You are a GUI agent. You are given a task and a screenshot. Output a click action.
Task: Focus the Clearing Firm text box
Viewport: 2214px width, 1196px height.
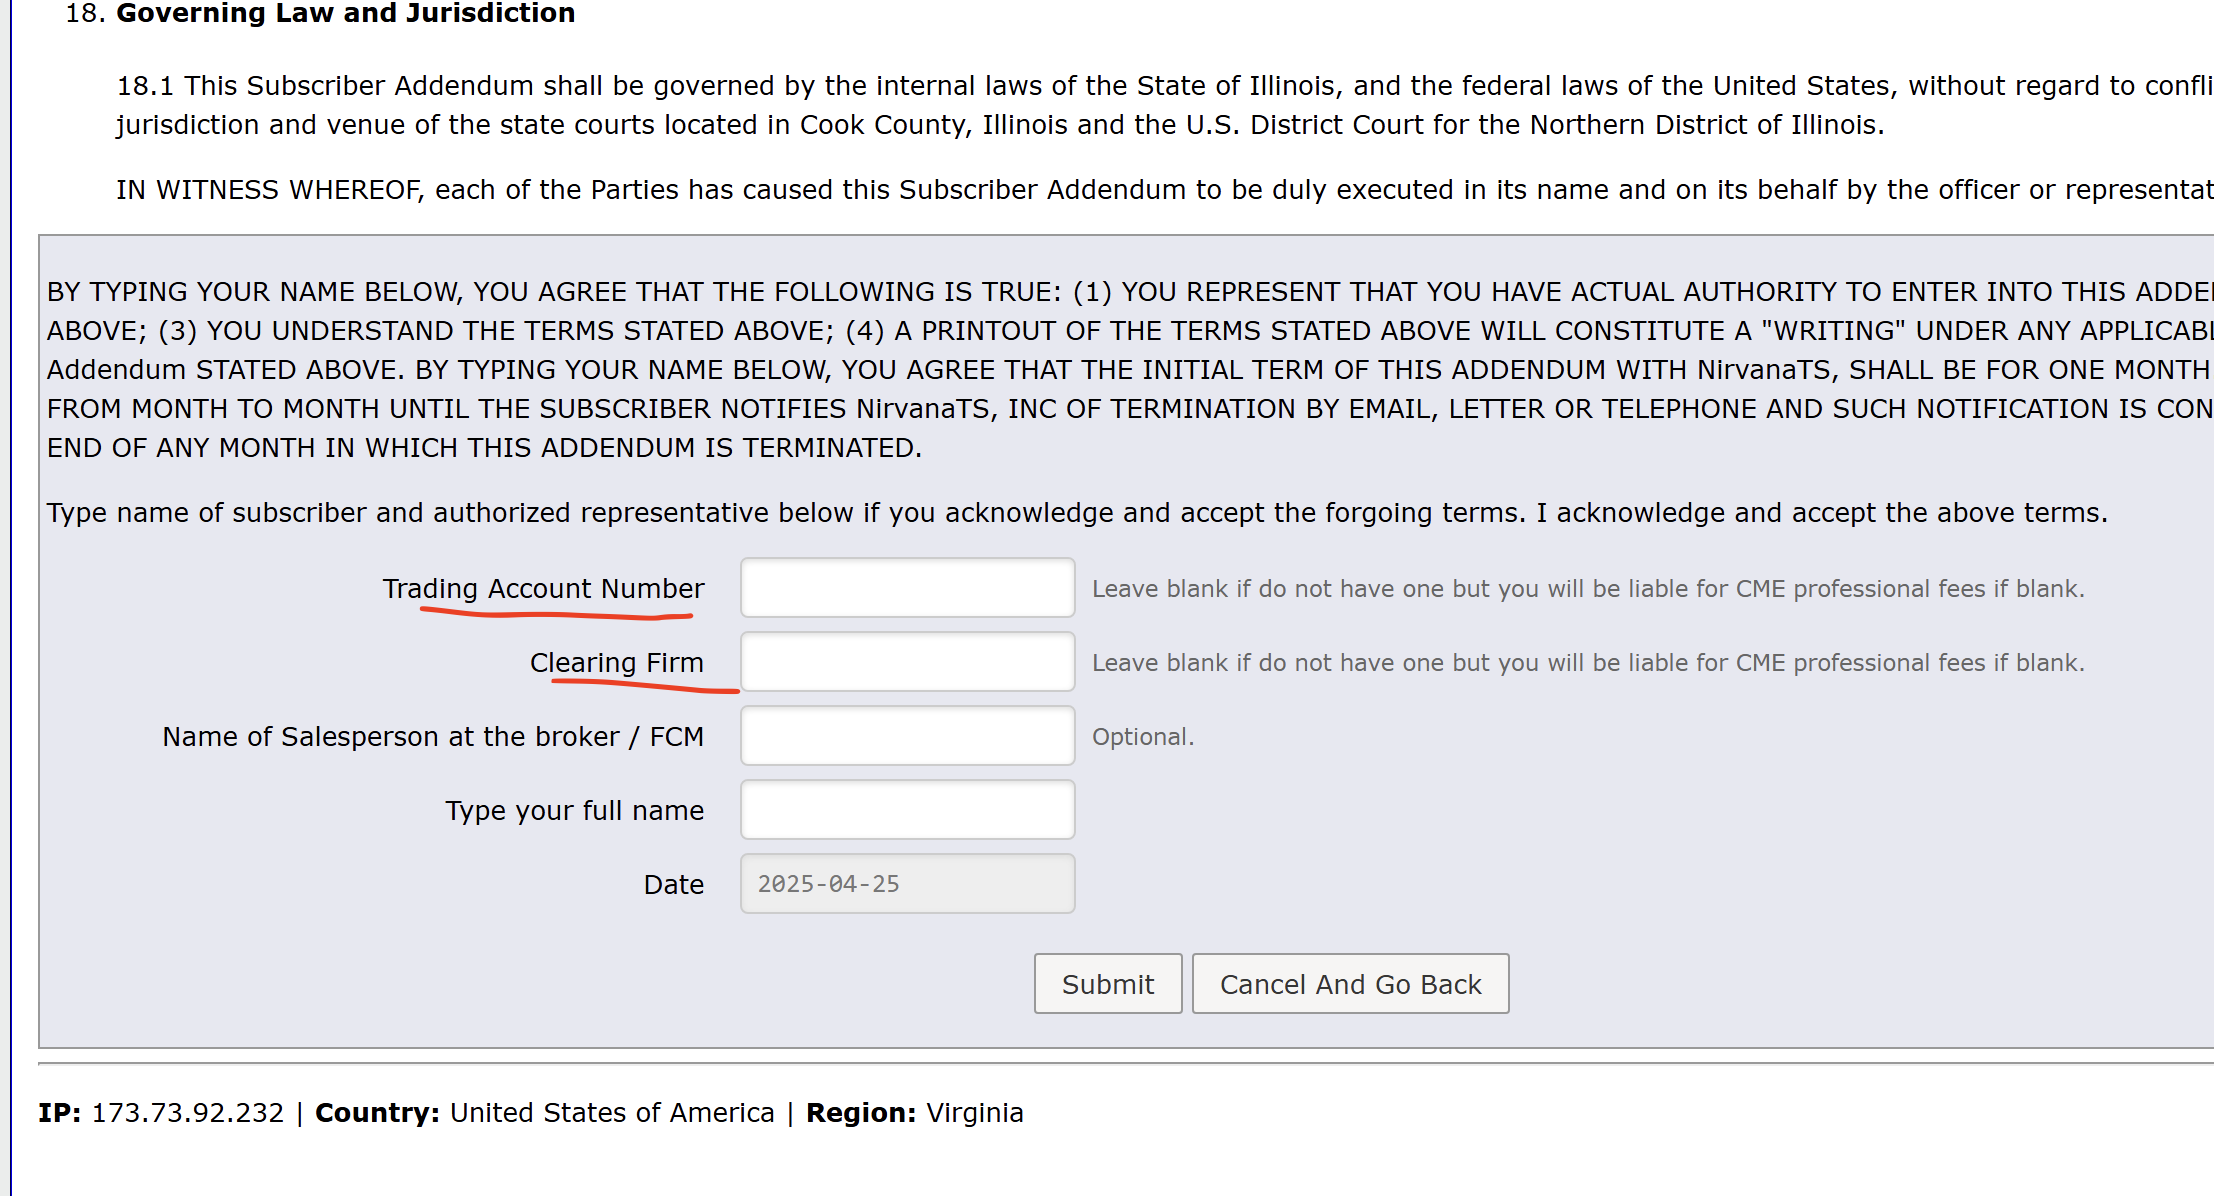pyautogui.click(x=907, y=662)
